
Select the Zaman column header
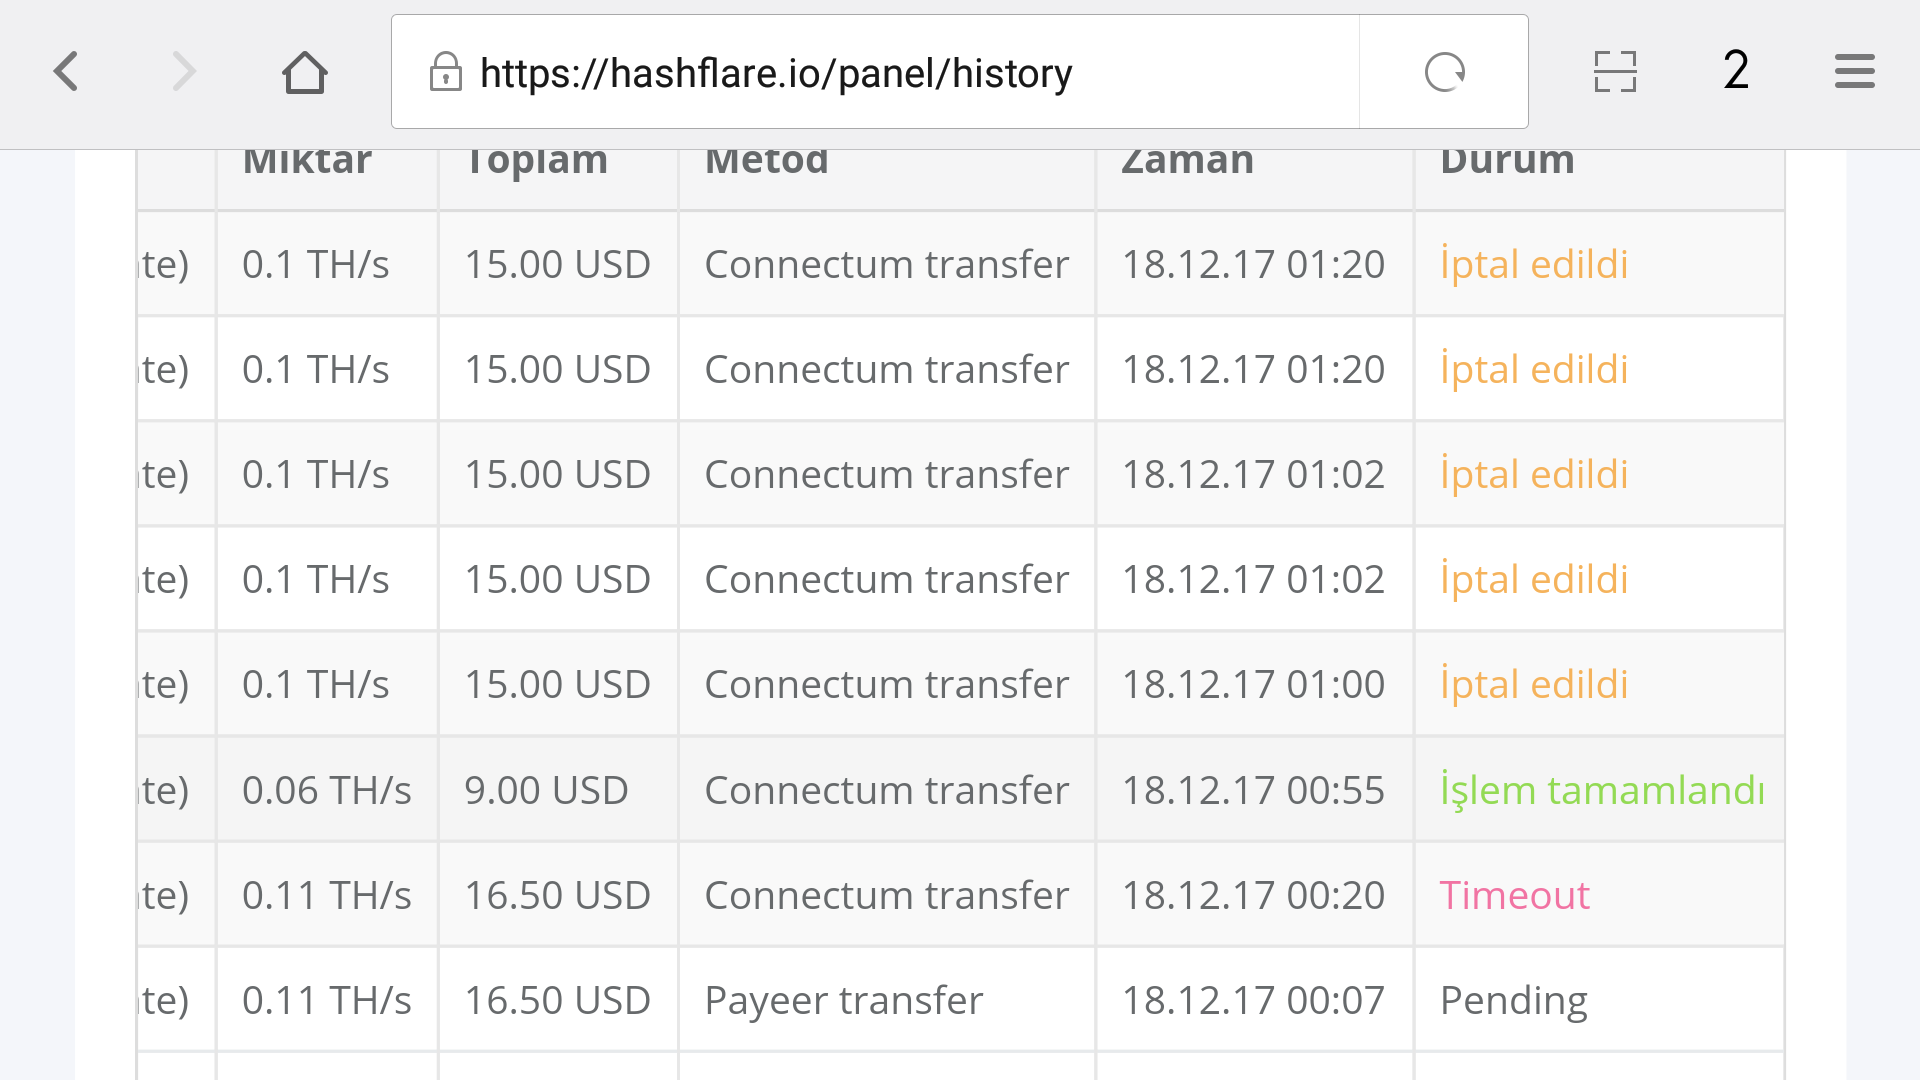click(1187, 160)
